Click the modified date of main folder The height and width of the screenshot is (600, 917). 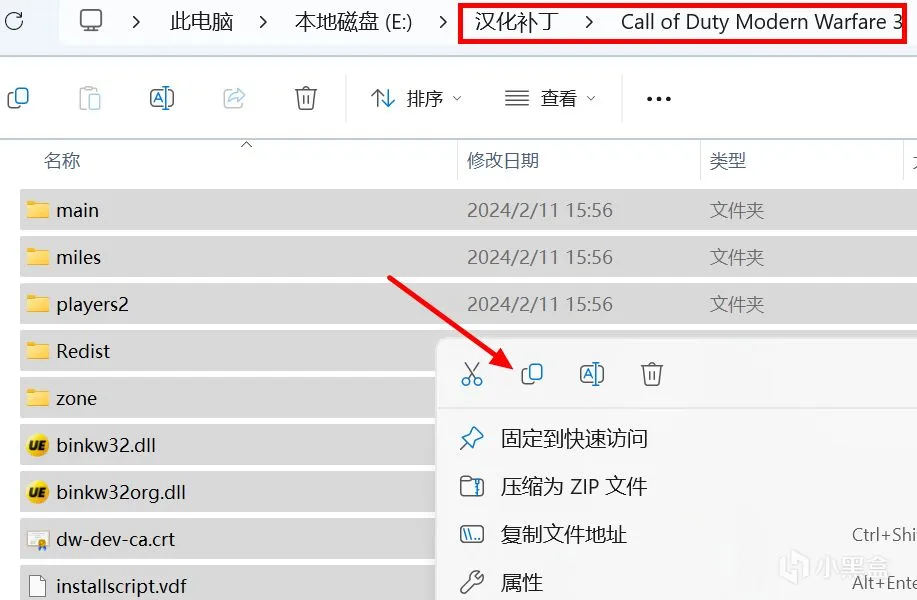[539, 211]
